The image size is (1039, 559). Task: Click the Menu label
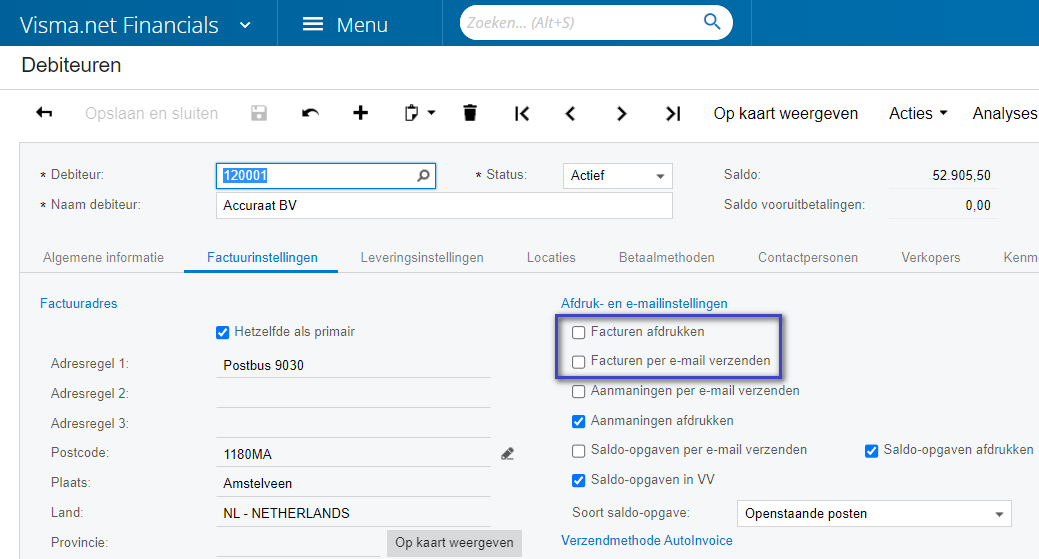click(x=362, y=25)
